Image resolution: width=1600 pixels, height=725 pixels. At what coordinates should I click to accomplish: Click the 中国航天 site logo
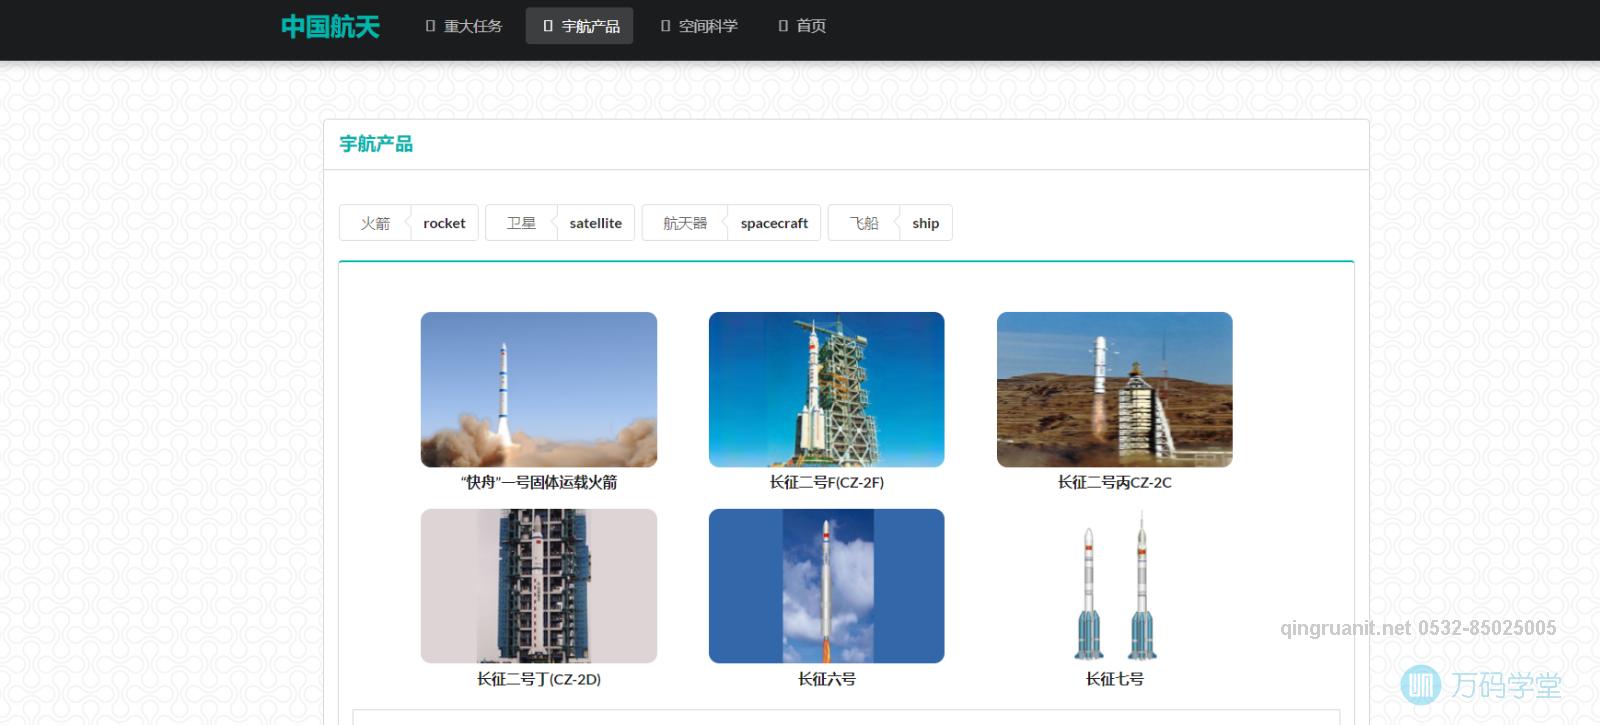click(x=330, y=26)
